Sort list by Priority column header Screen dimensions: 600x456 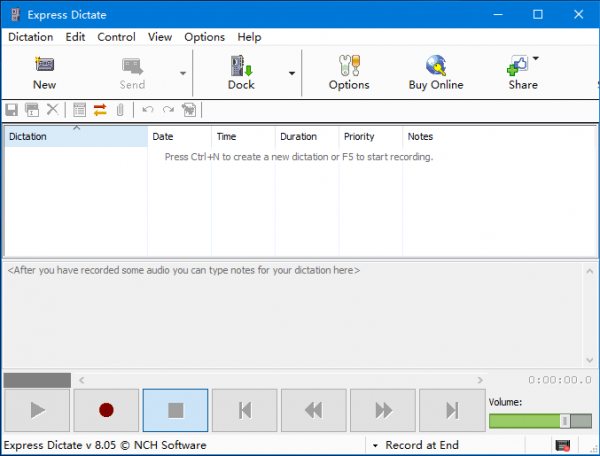pos(359,136)
